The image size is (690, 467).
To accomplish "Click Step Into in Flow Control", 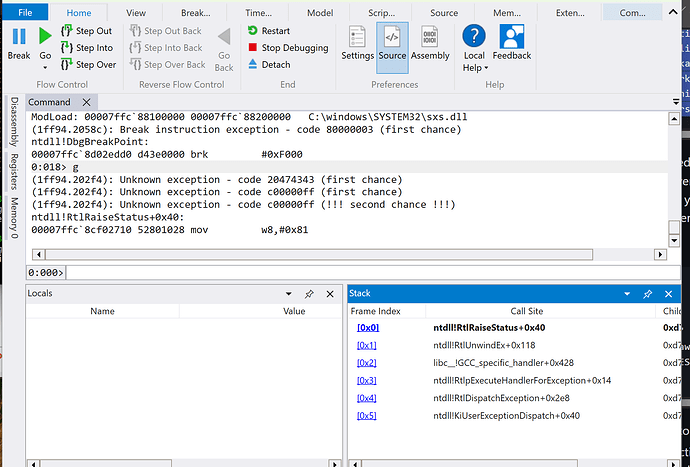I will coord(87,48).
